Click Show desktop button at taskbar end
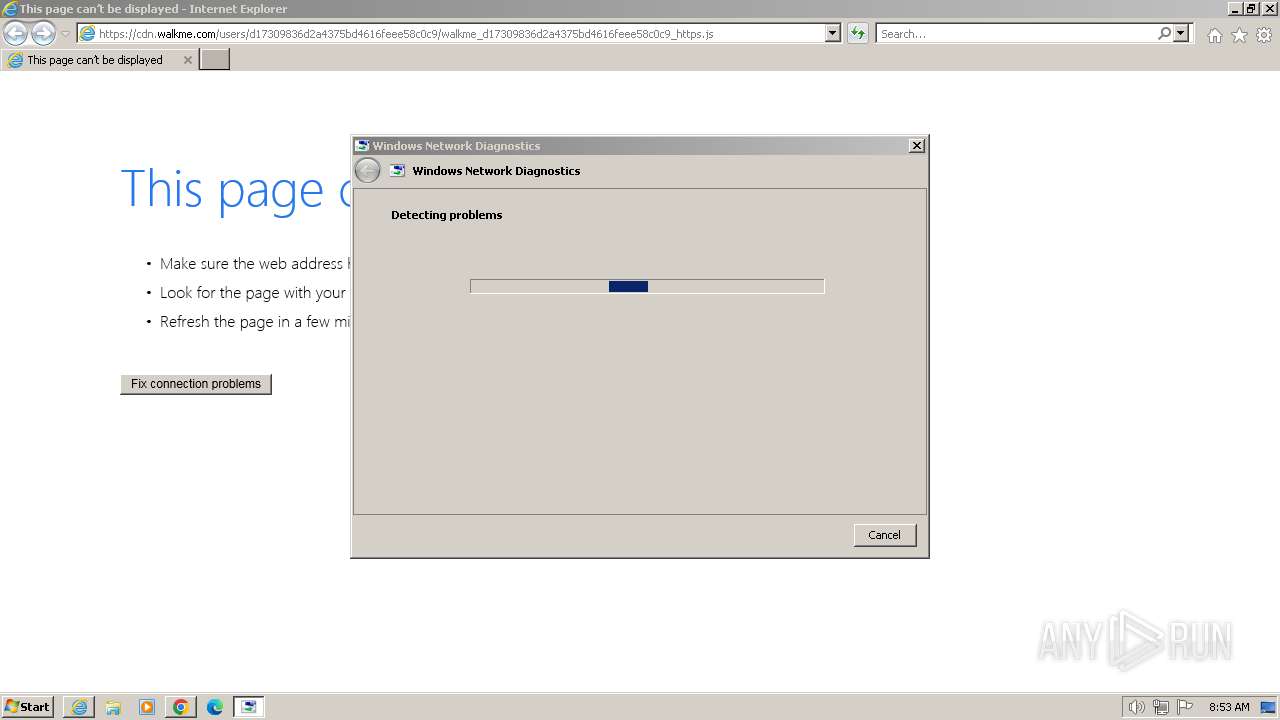The width and height of the screenshot is (1280, 720). 1269,707
